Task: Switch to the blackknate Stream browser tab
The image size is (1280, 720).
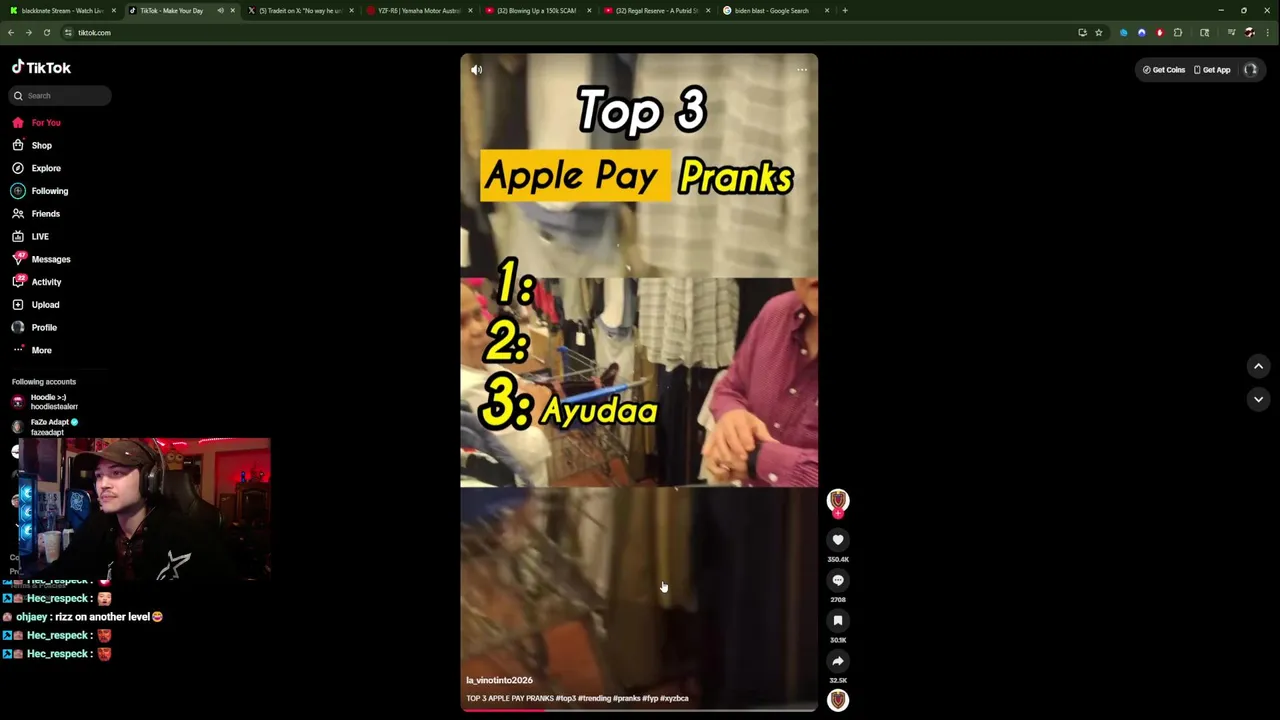Action: click(x=63, y=11)
